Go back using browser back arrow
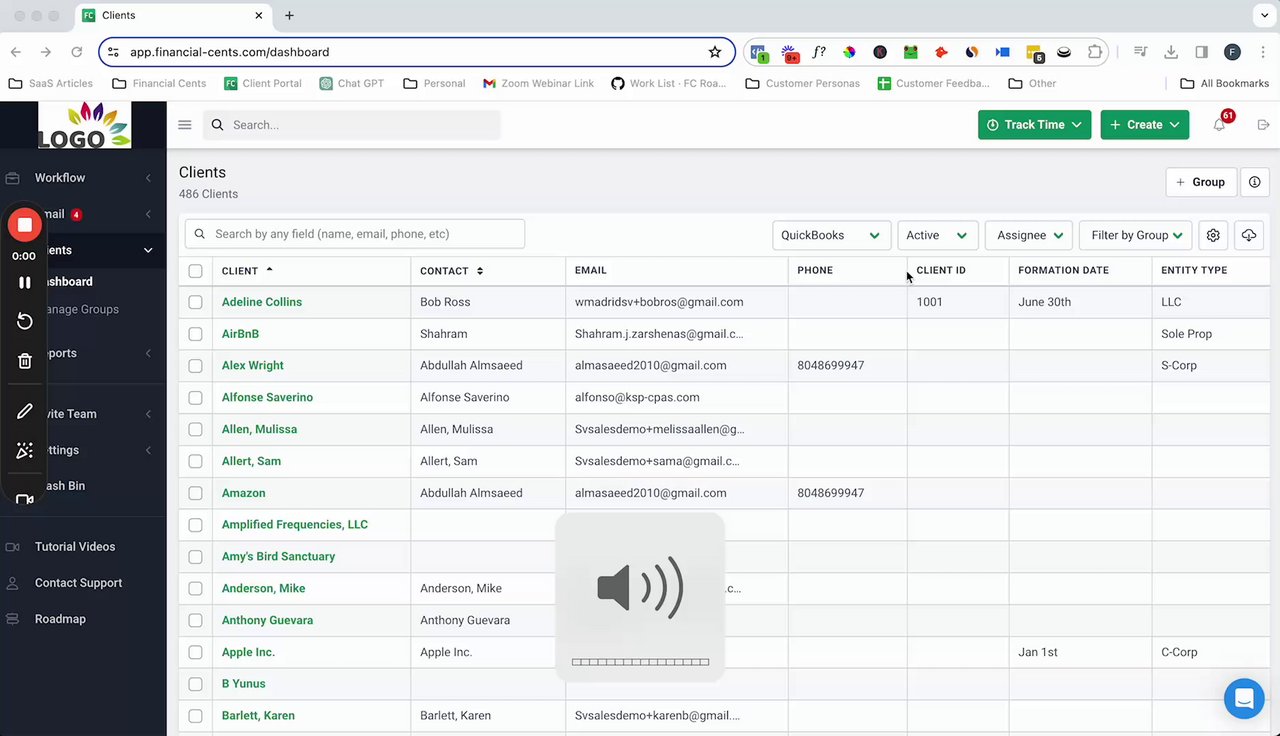Screen dimensions: 1280x736 (16, 52)
